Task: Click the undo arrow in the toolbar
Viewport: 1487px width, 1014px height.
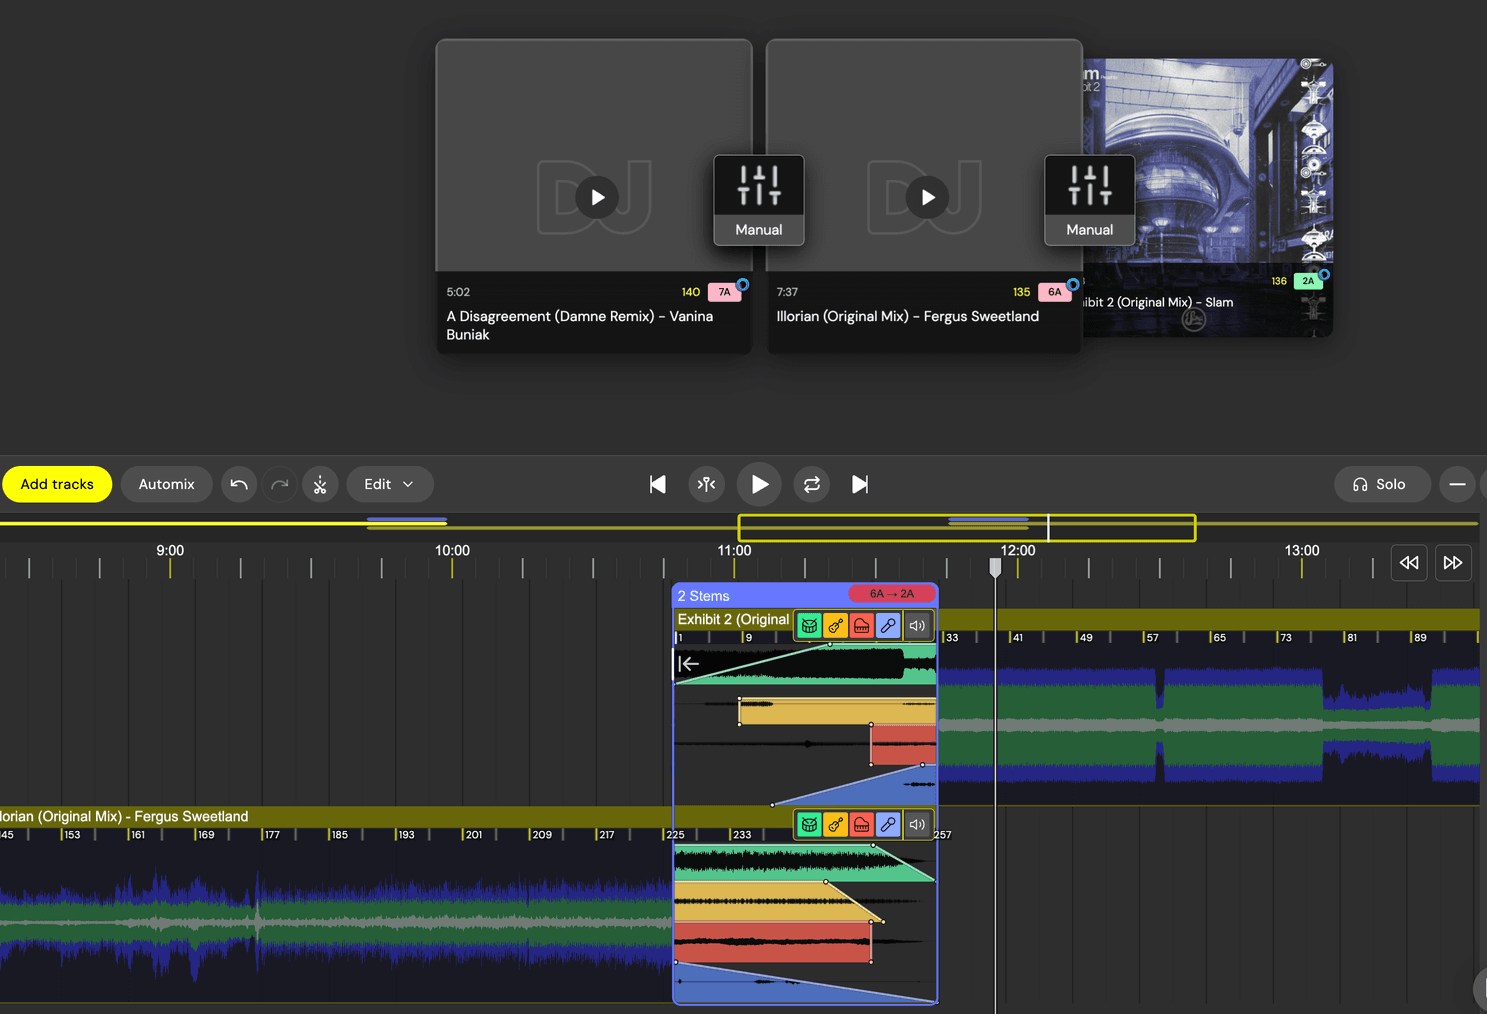Action: (239, 484)
